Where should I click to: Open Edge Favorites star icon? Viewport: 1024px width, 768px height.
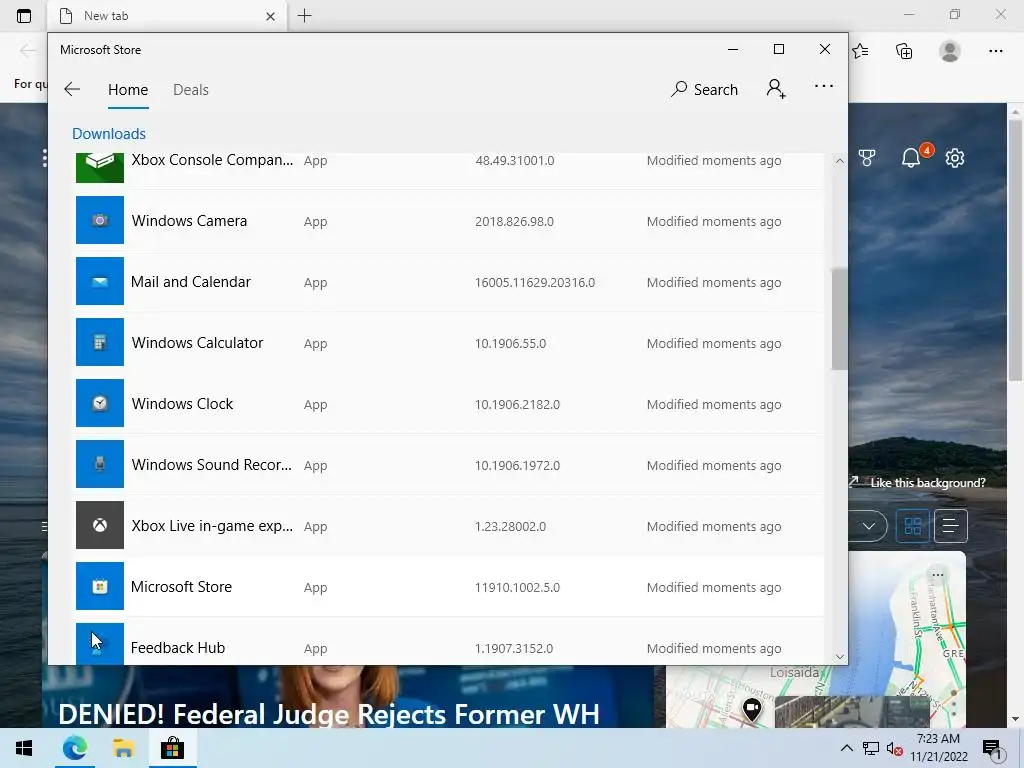[x=861, y=51]
